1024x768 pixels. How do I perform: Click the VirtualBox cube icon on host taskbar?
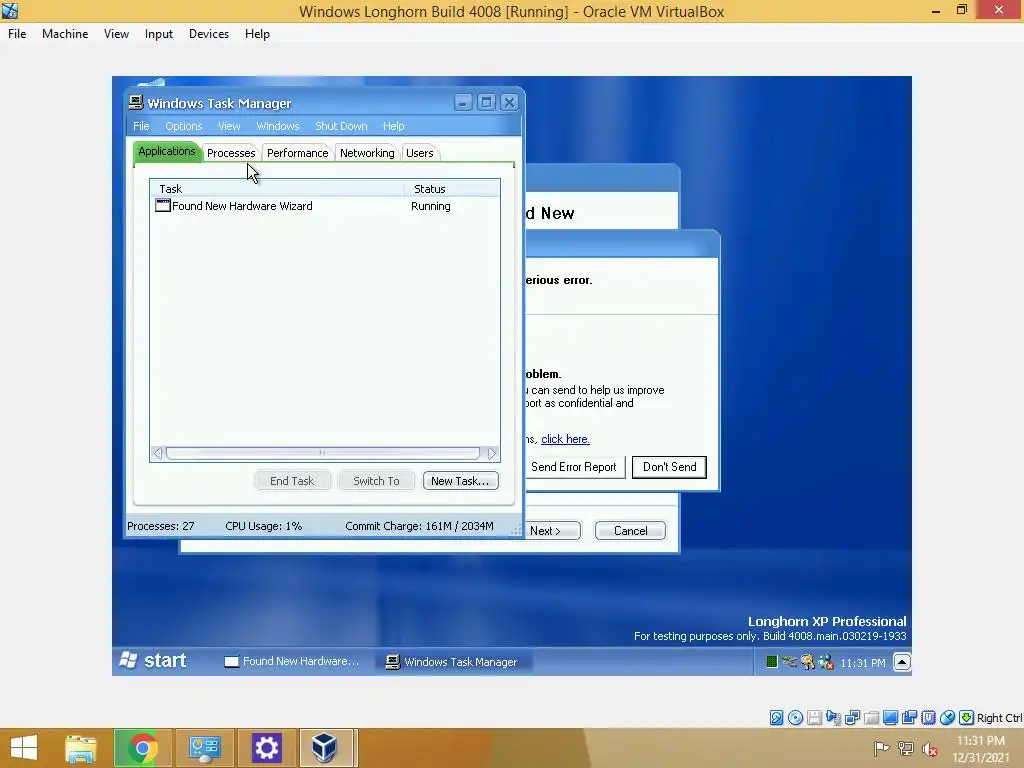(x=325, y=748)
